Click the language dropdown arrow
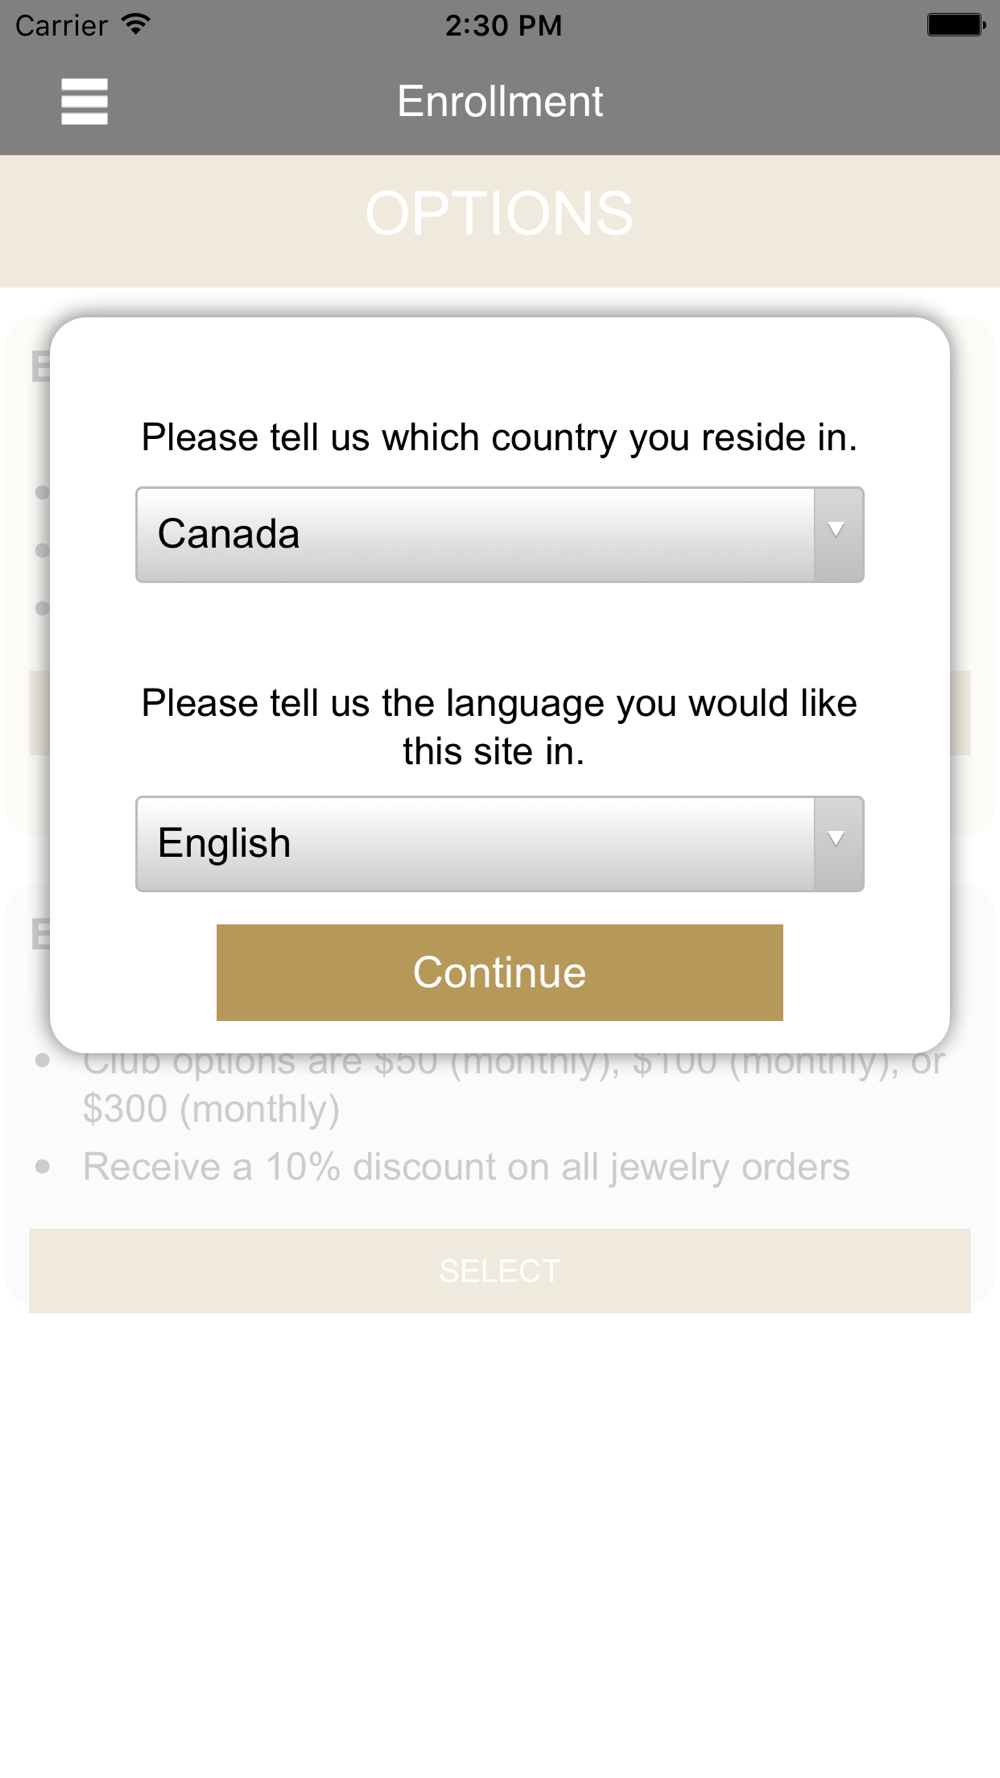1000x1778 pixels. (838, 844)
